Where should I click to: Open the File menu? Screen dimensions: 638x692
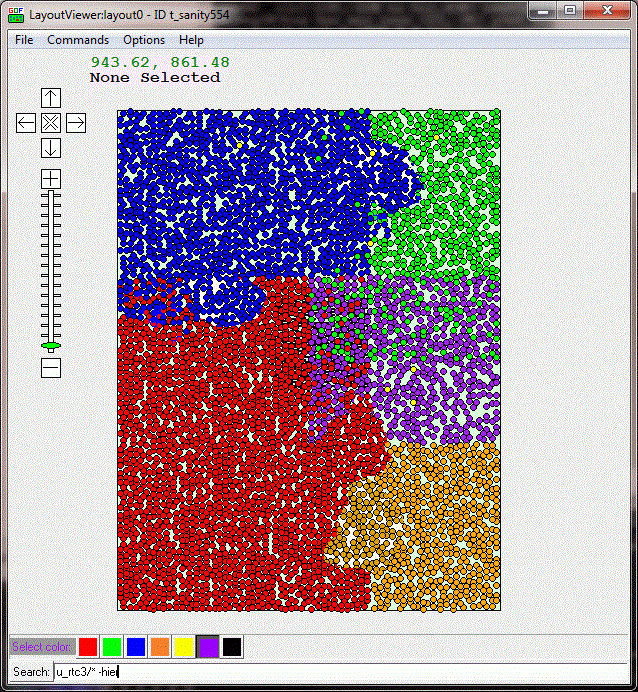pyautogui.click(x=24, y=40)
